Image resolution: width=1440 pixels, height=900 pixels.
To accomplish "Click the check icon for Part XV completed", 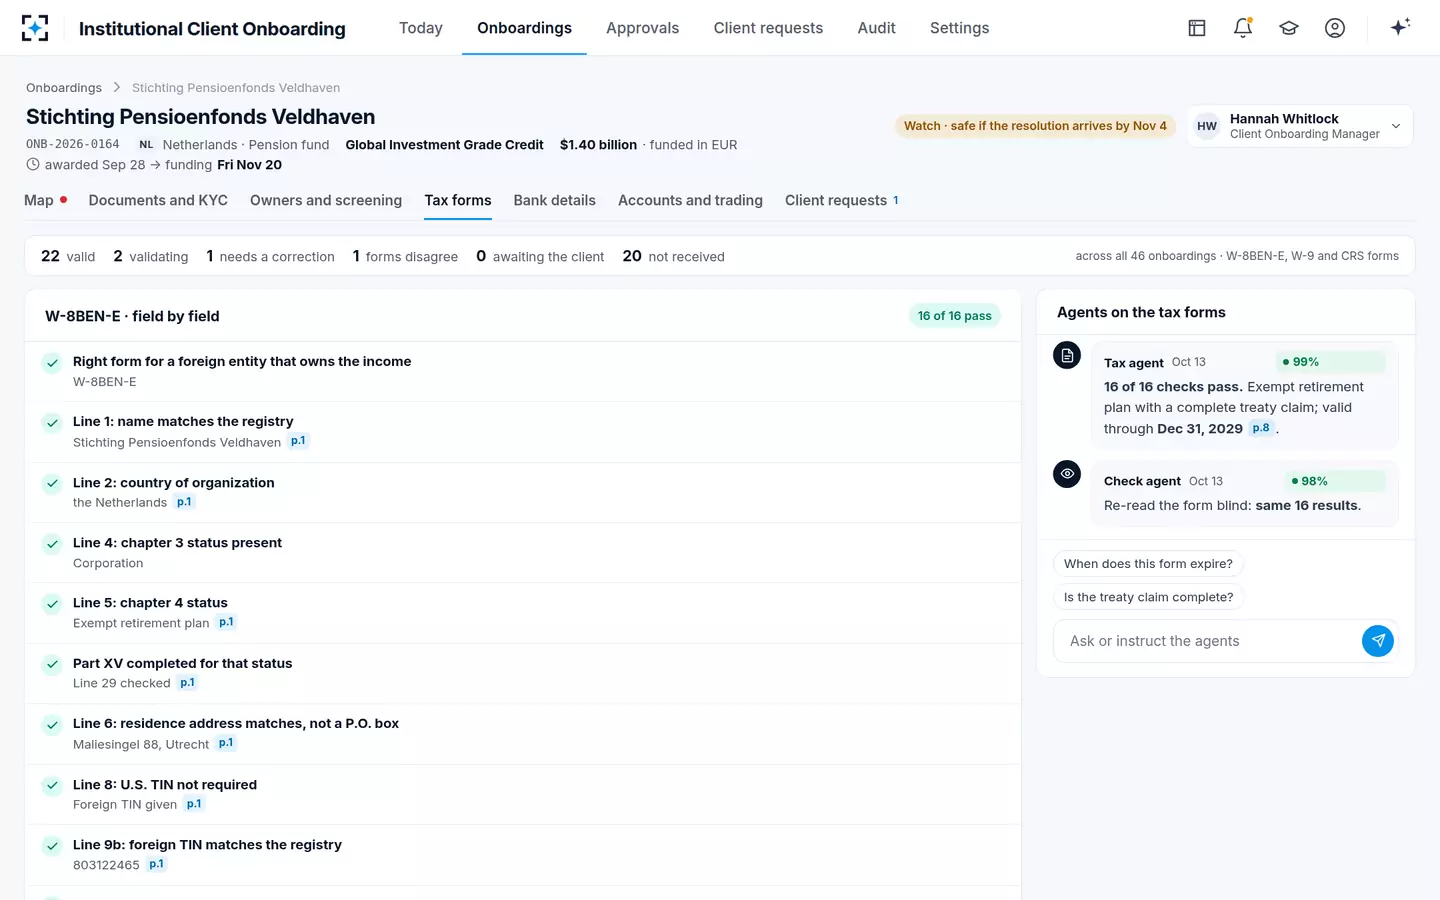I will point(52,665).
